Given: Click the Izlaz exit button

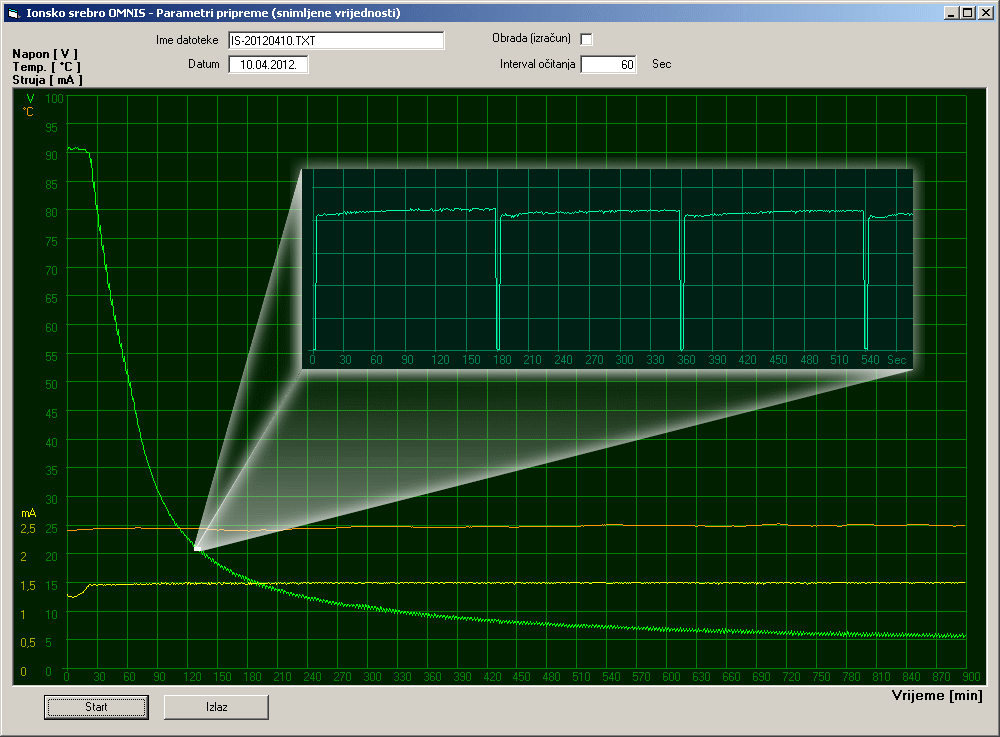Looking at the screenshot, I should tap(216, 707).
